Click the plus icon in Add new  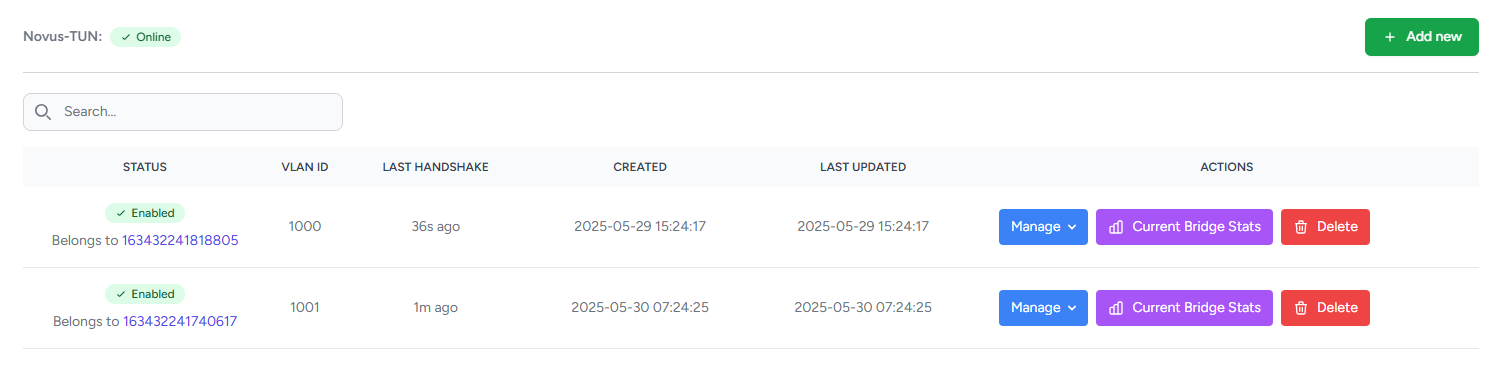click(x=1390, y=37)
